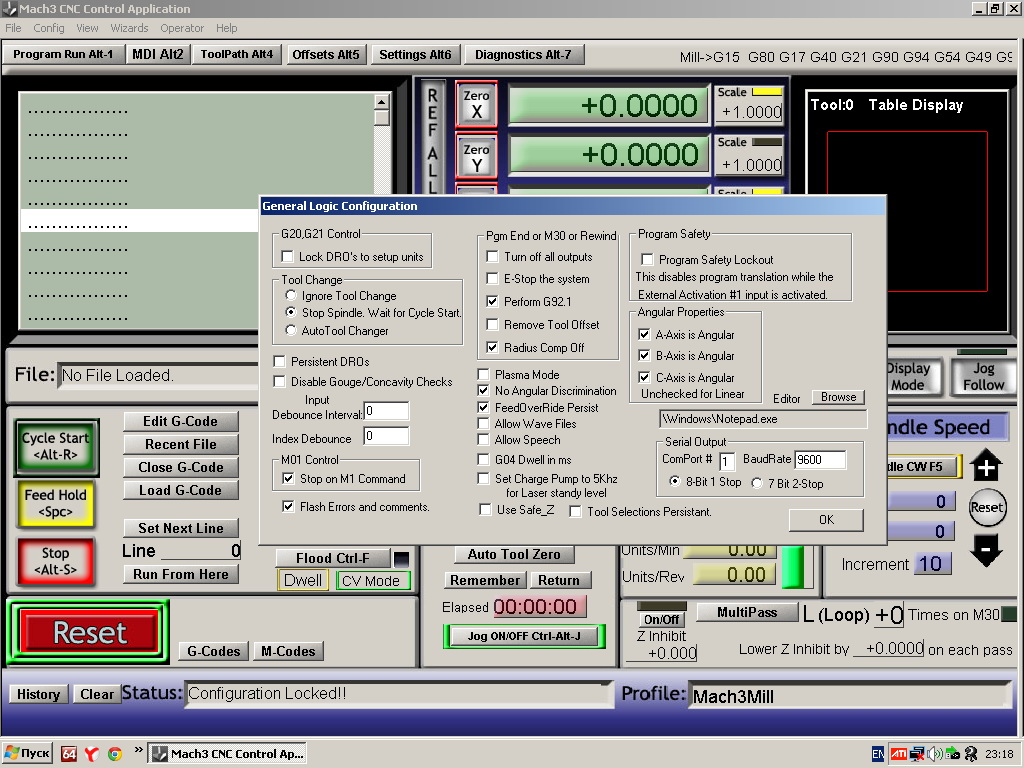Click the Flood Ctrl-F indicator LED
This screenshot has height=768, width=1024.
(x=402, y=558)
